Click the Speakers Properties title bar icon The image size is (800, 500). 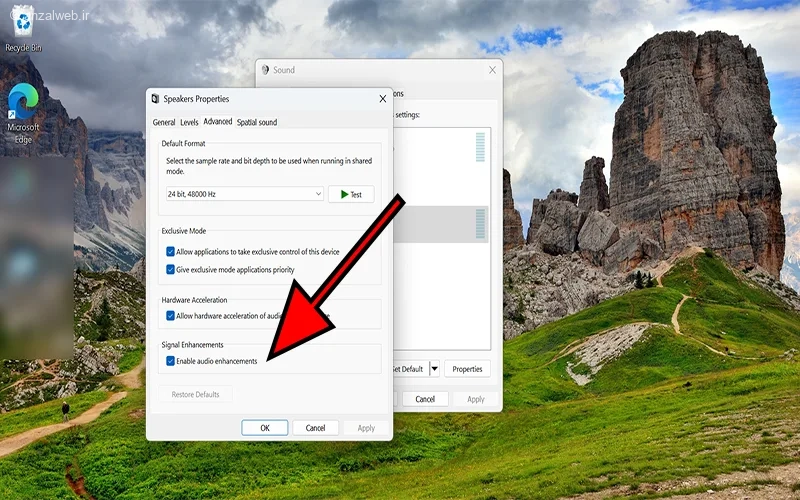point(155,99)
